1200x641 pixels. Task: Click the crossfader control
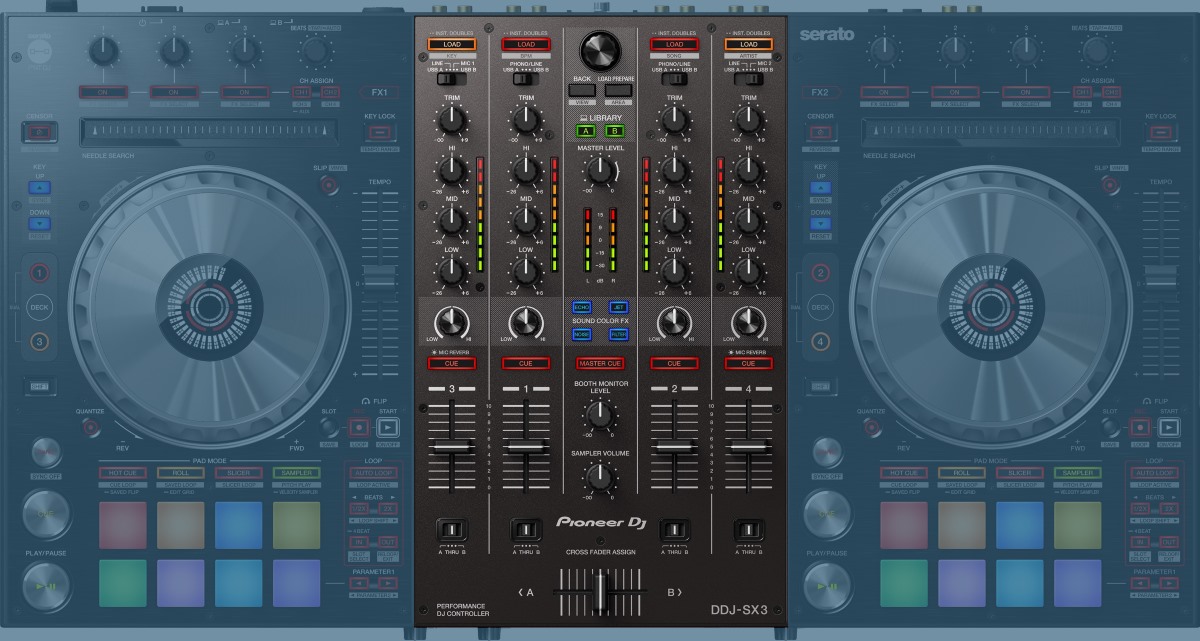coord(600,590)
